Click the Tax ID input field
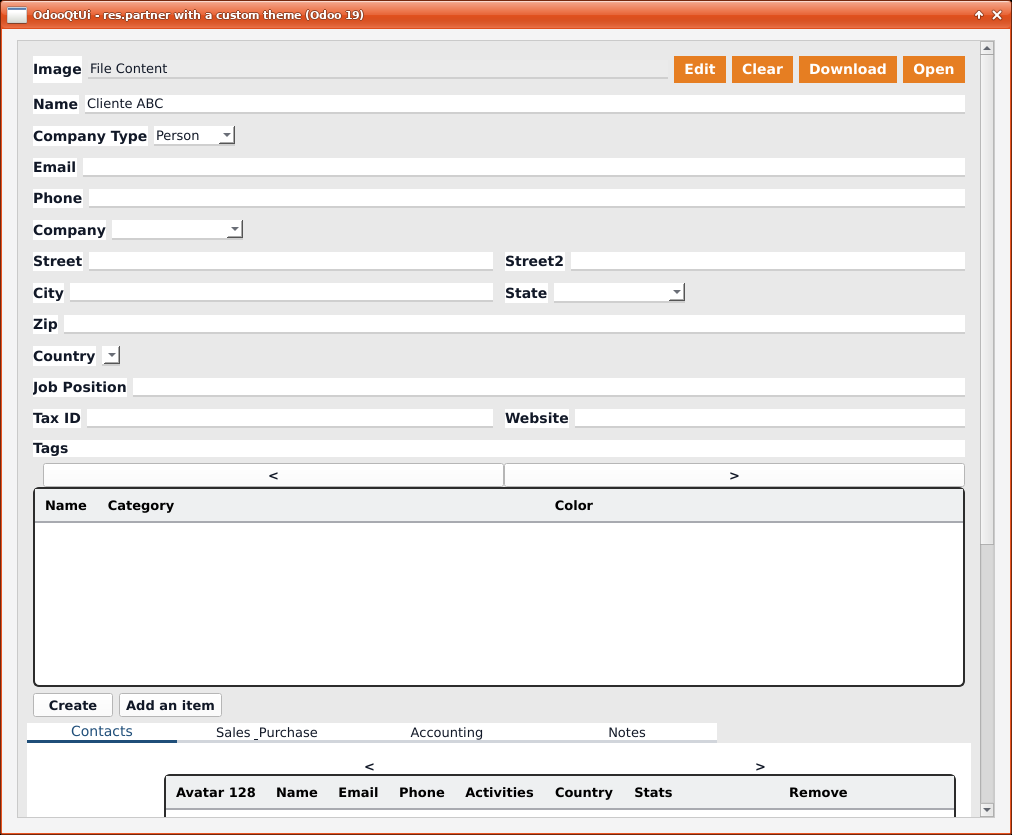Image resolution: width=1012 pixels, height=835 pixels. point(290,418)
